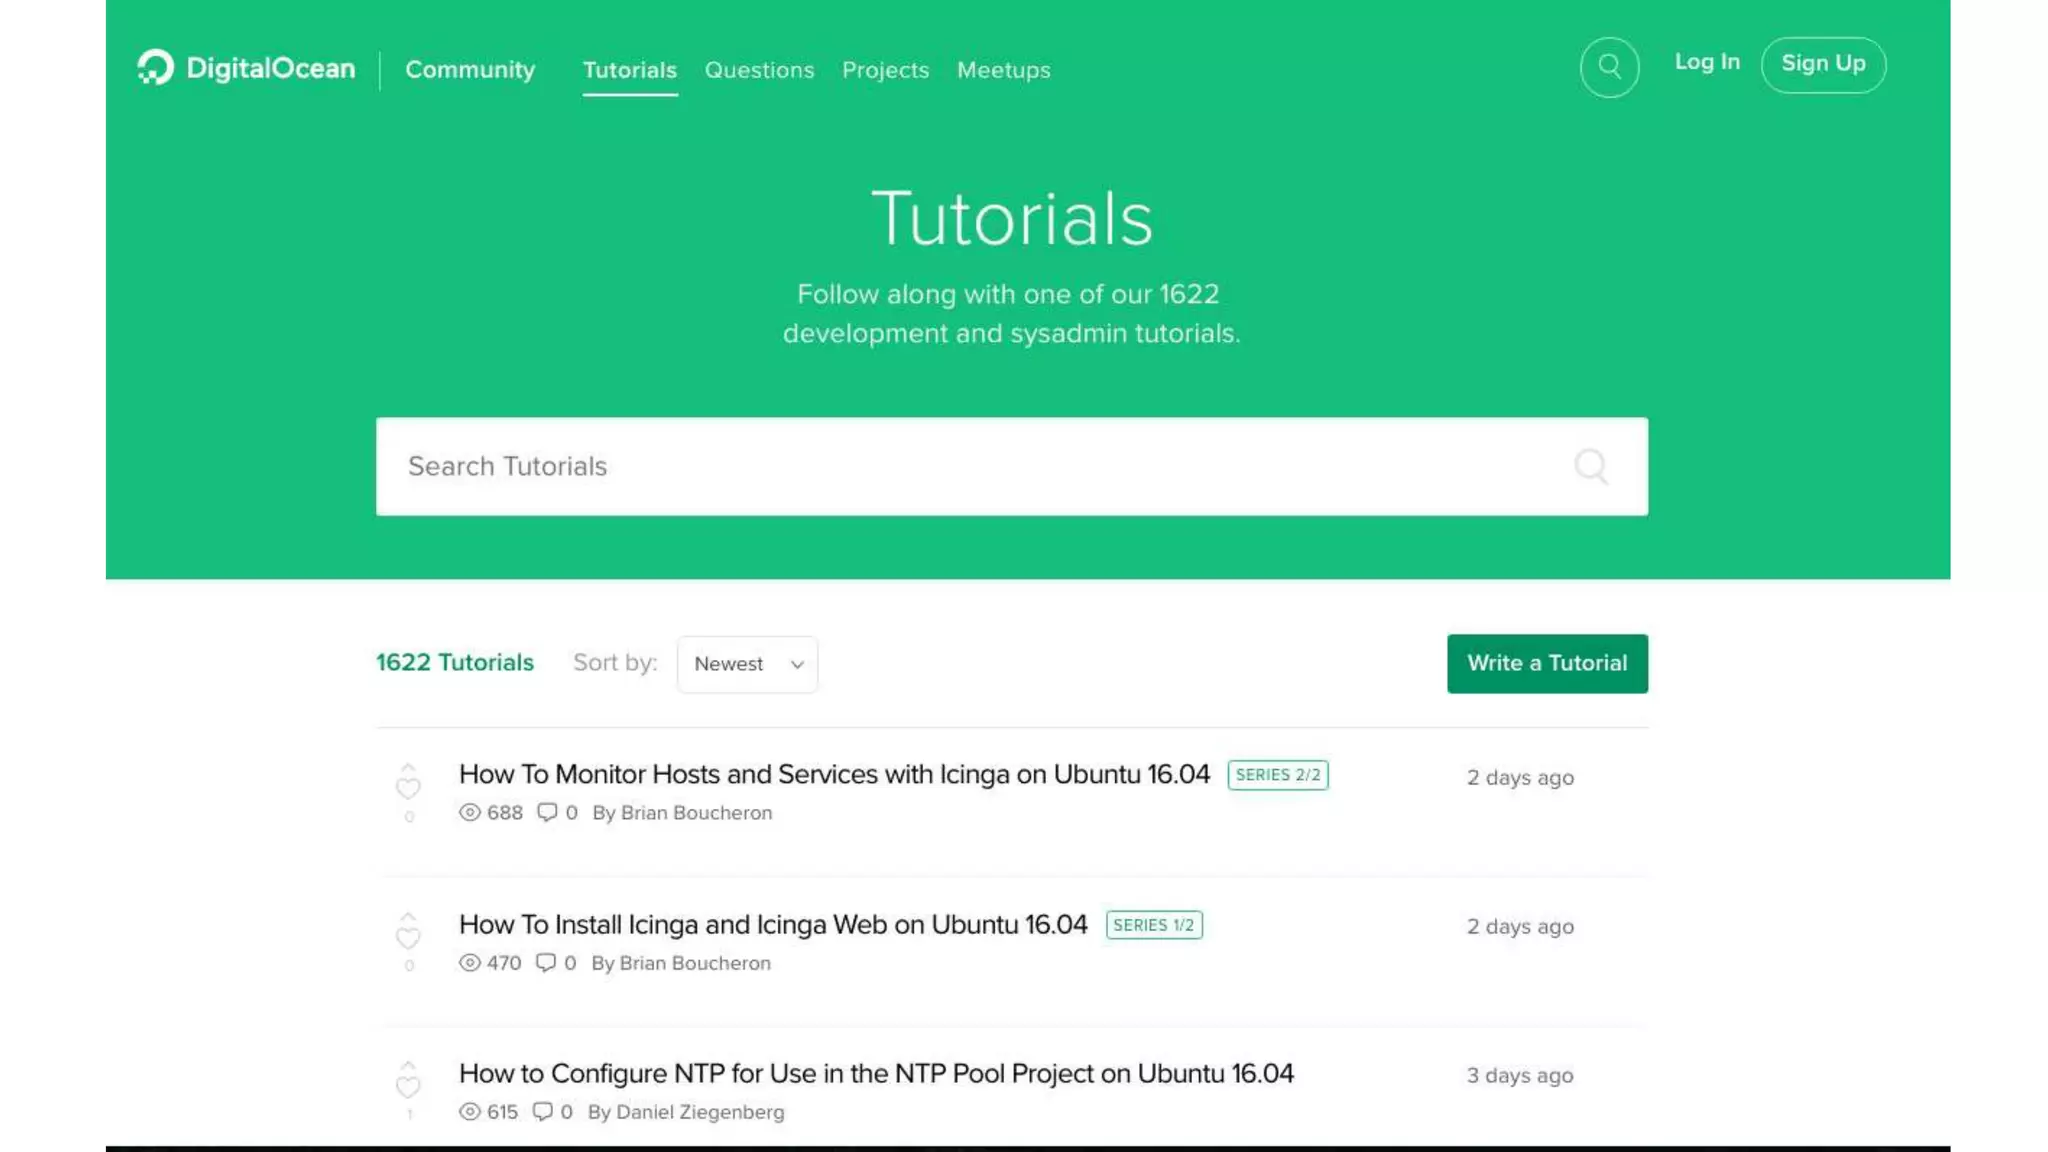Upvote heart on Monitor Hosts Icinga tutorial

(408, 786)
